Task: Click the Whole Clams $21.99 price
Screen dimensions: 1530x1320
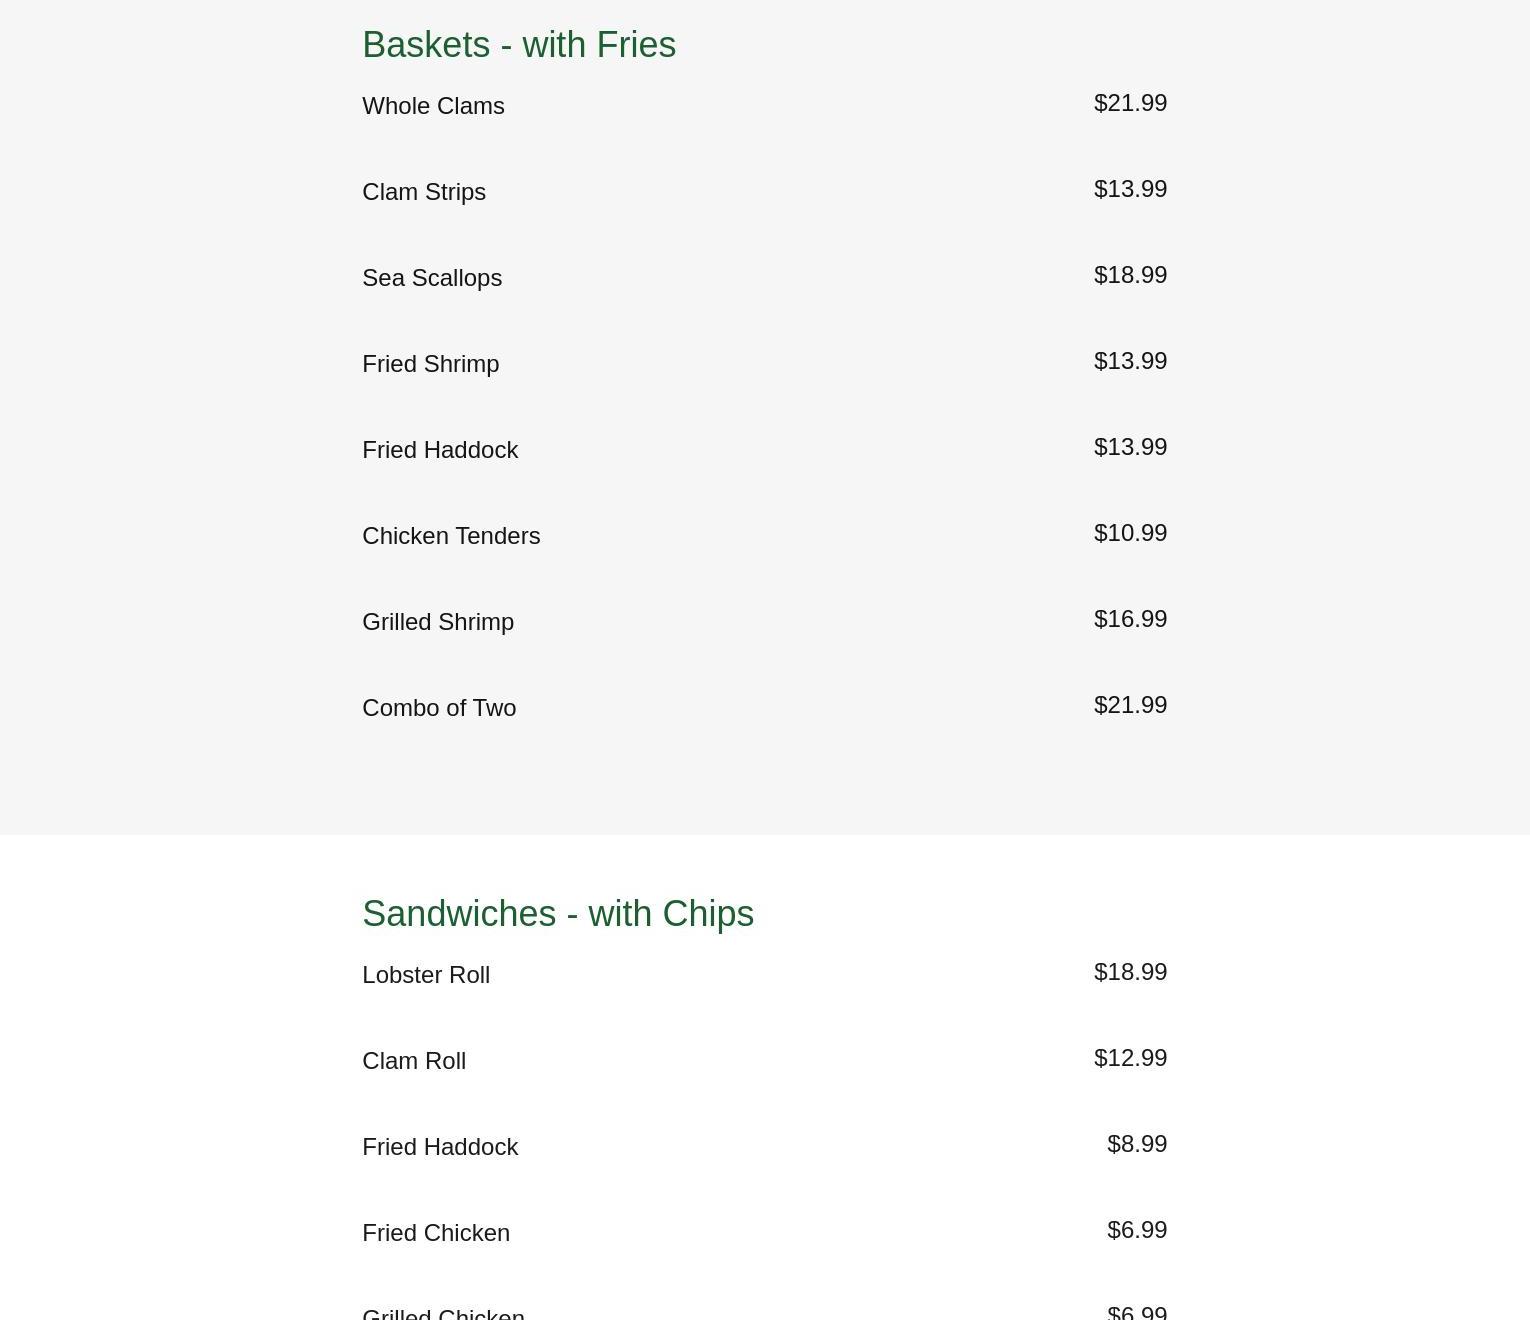Action: click(x=1130, y=103)
